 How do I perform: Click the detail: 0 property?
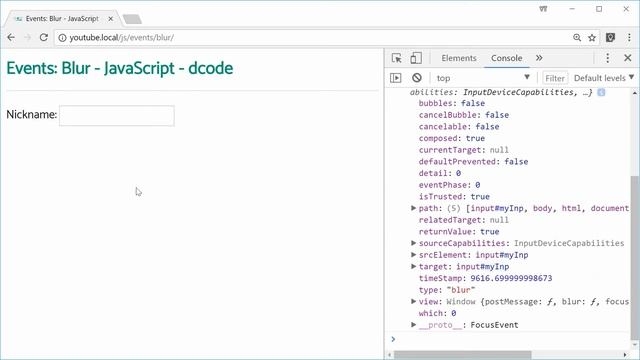[x=440, y=173]
